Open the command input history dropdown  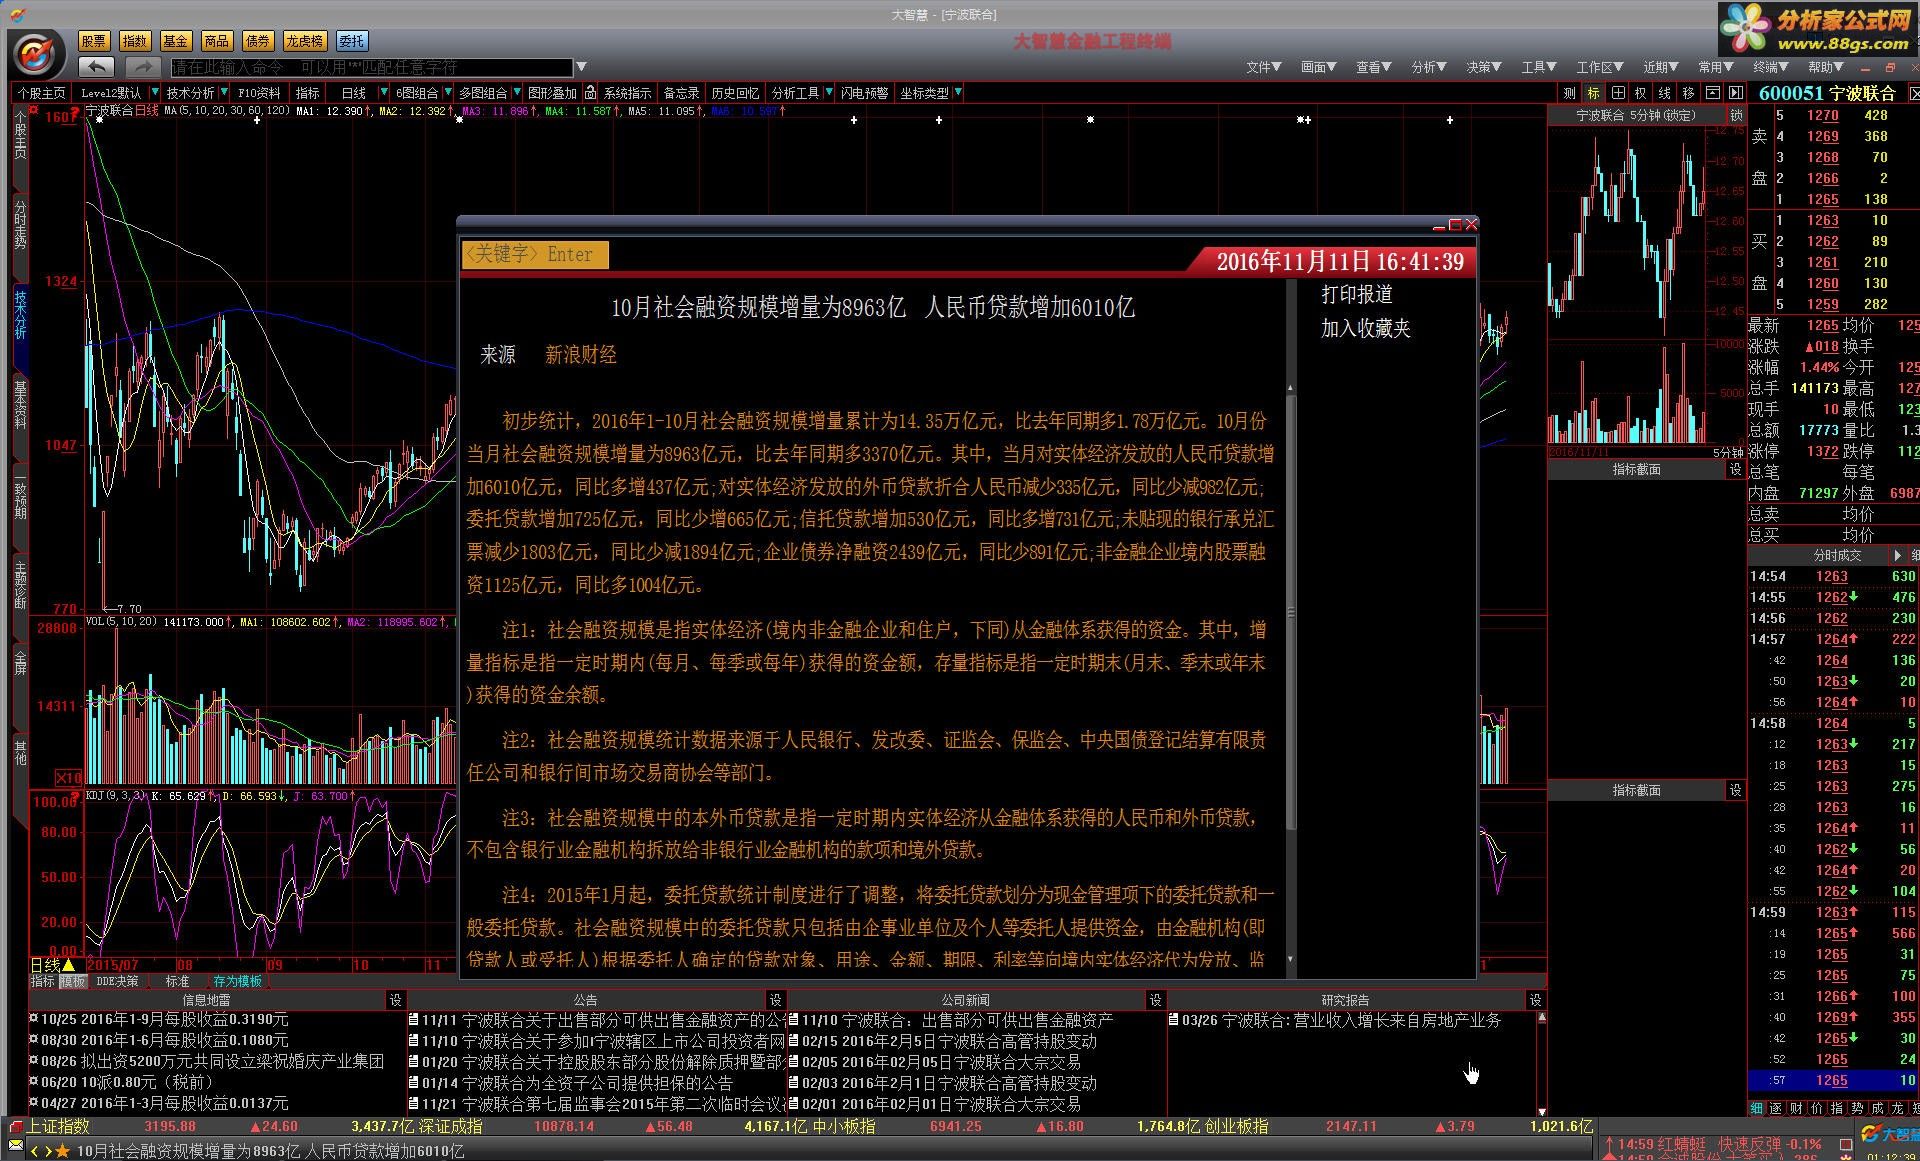[580, 67]
